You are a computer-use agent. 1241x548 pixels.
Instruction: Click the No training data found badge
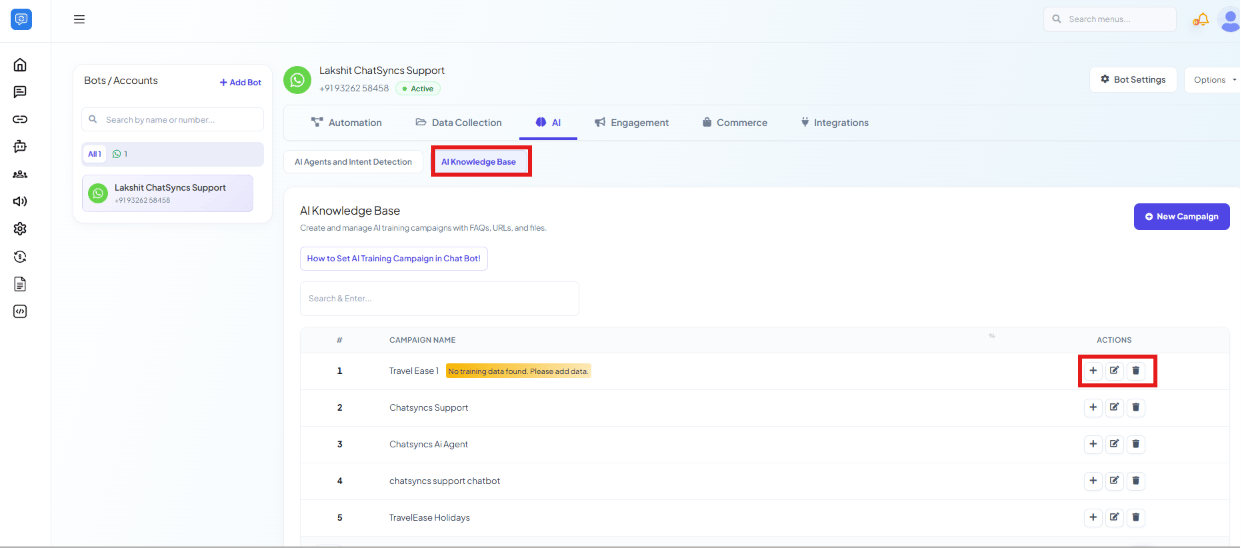(518, 371)
